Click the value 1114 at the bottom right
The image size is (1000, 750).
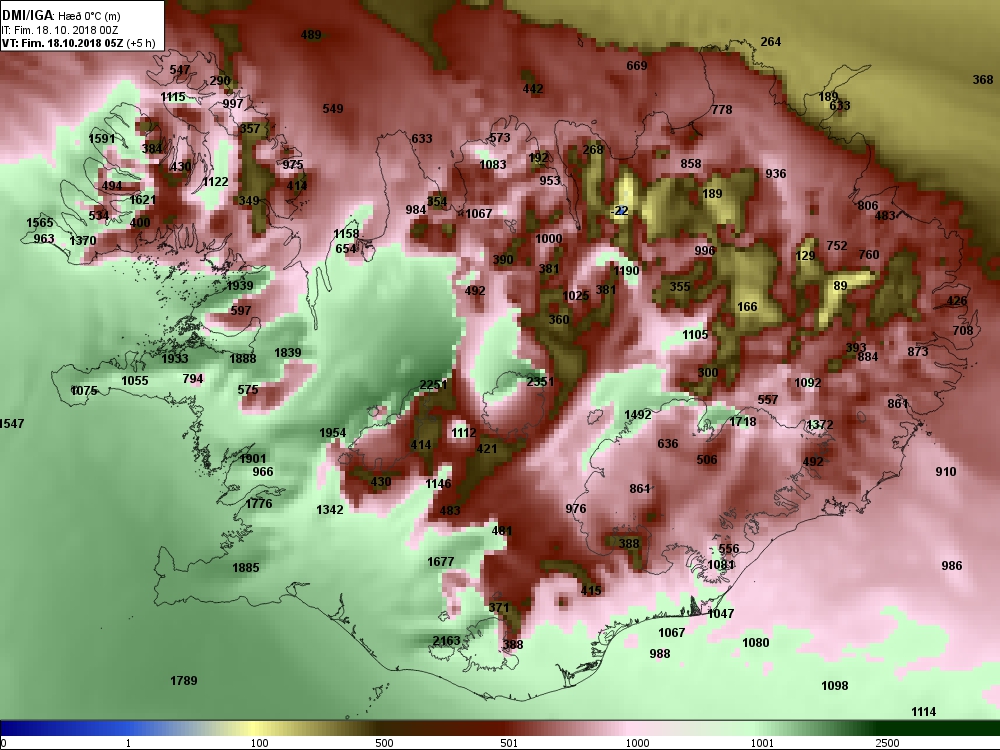923,712
